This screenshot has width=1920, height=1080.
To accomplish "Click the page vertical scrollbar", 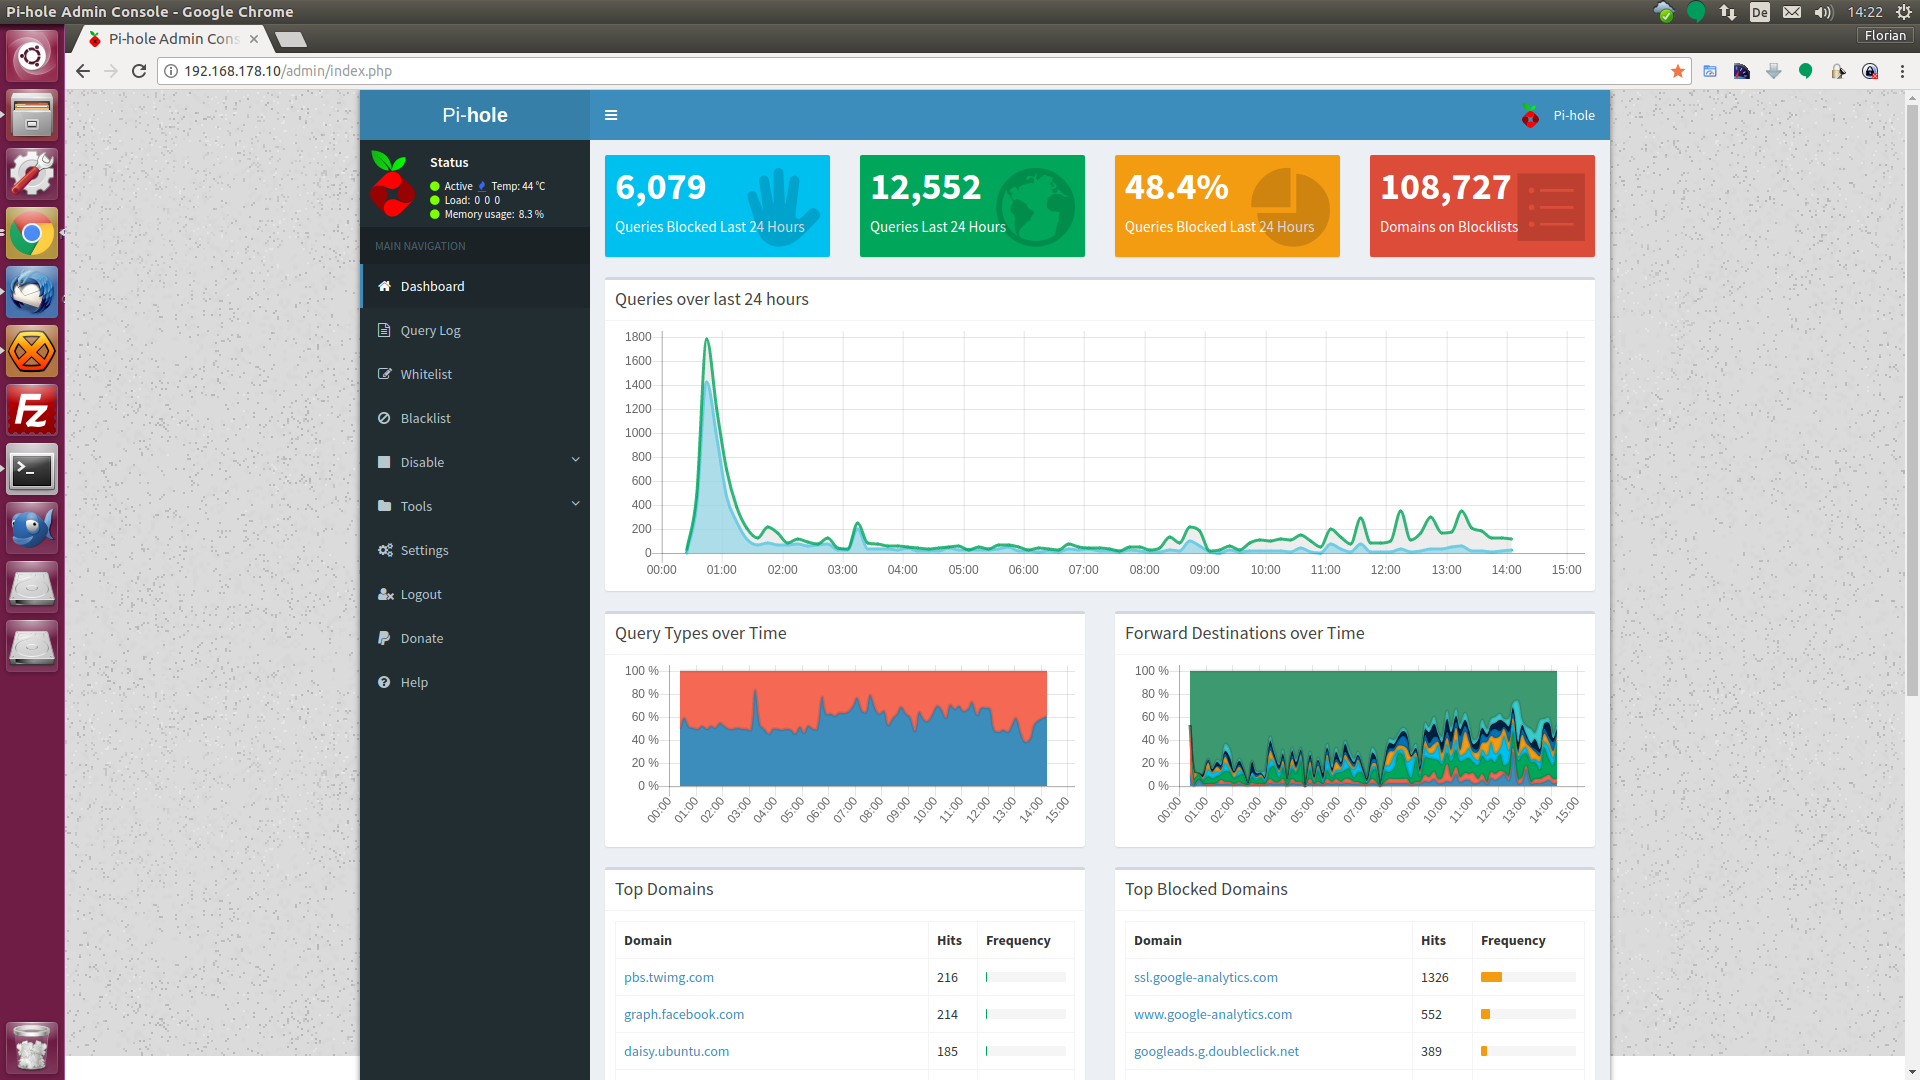I will (1912, 400).
